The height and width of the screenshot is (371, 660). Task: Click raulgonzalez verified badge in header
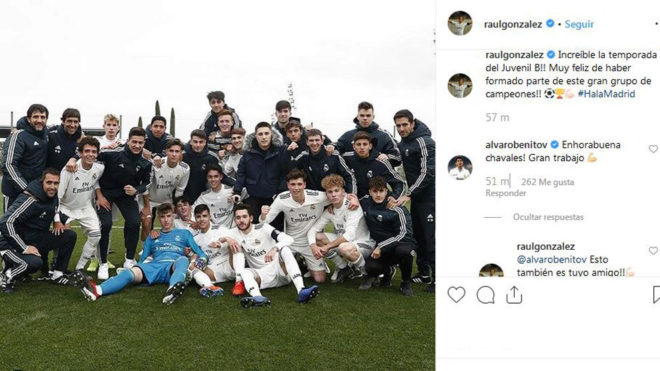click(550, 24)
